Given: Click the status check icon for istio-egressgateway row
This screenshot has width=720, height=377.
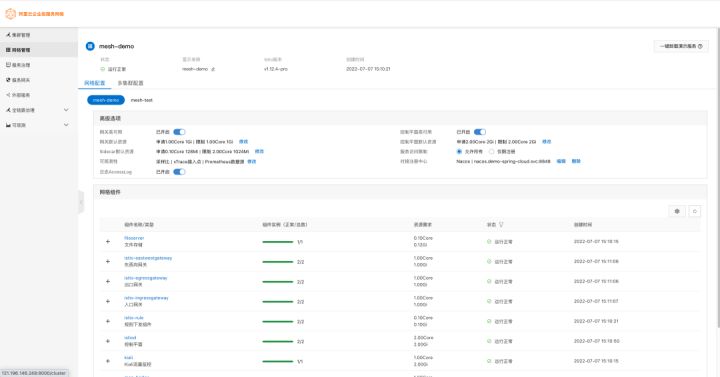Looking at the screenshot, I should point(489,281).
